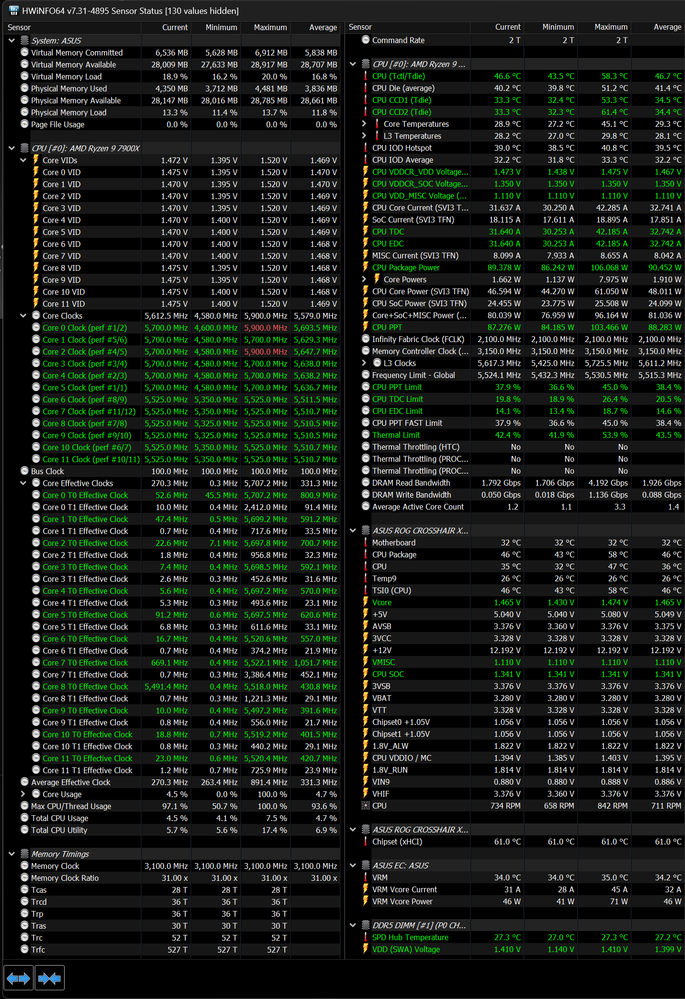
Task: Select the CPU PPT Limit row
Action: tap(515, 387)
